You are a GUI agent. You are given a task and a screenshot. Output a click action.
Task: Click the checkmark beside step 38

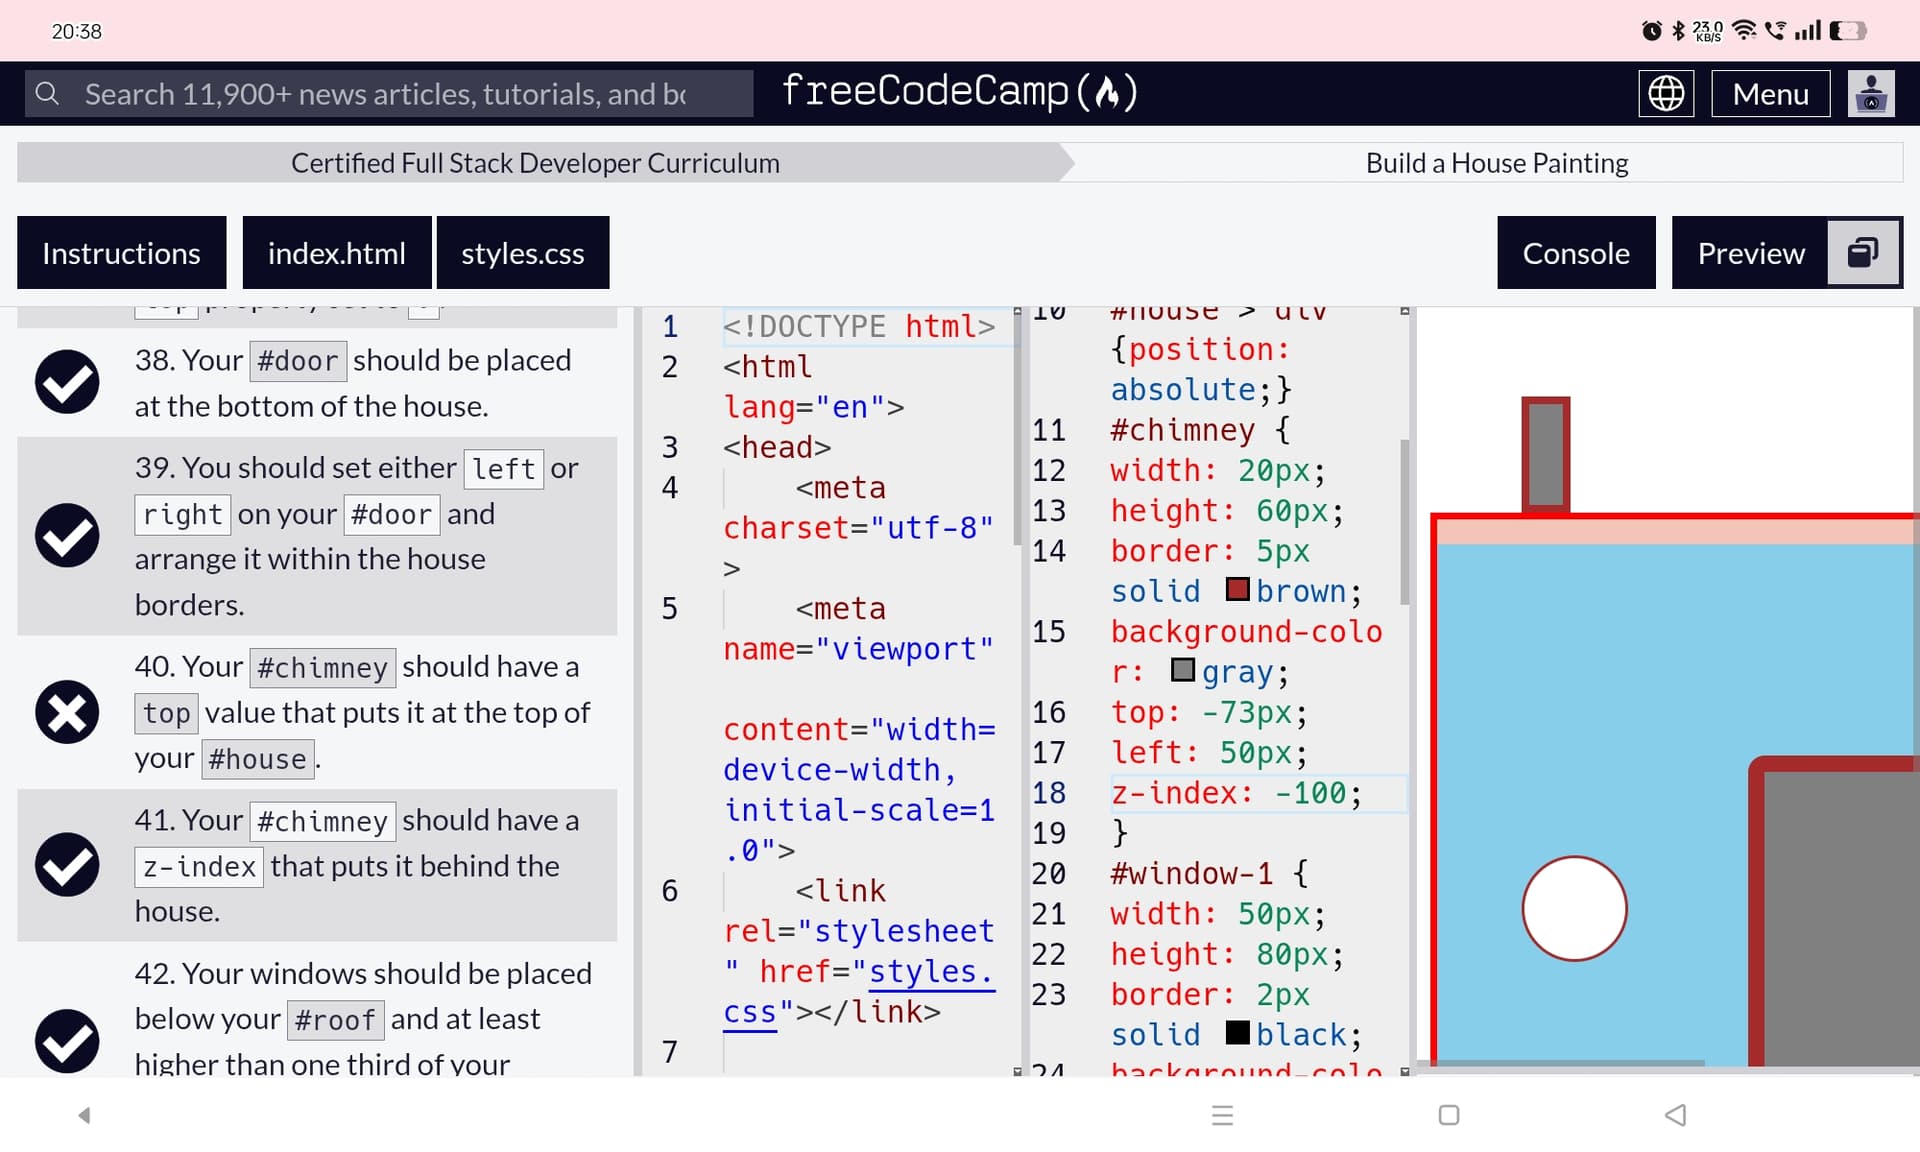(x=67, y=382)
